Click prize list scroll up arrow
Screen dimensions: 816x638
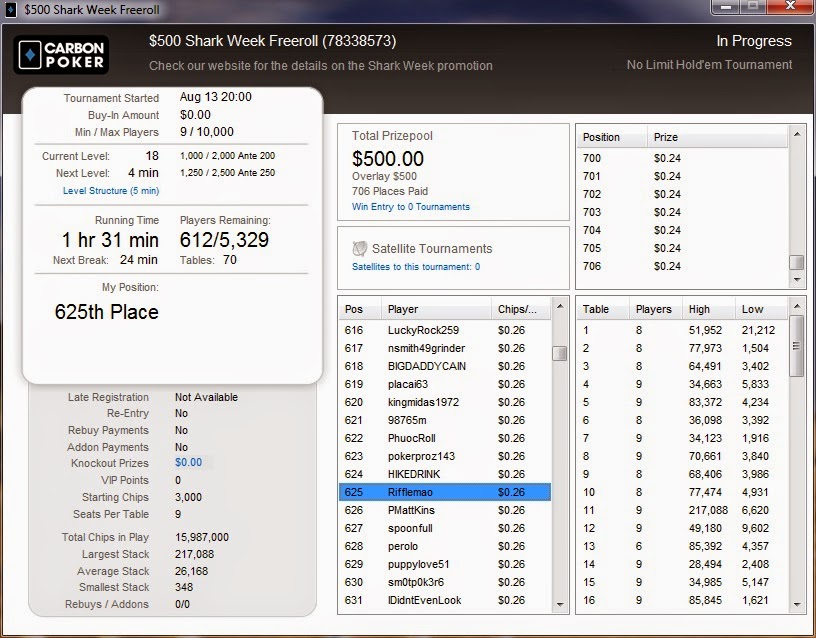click(797, 134)
